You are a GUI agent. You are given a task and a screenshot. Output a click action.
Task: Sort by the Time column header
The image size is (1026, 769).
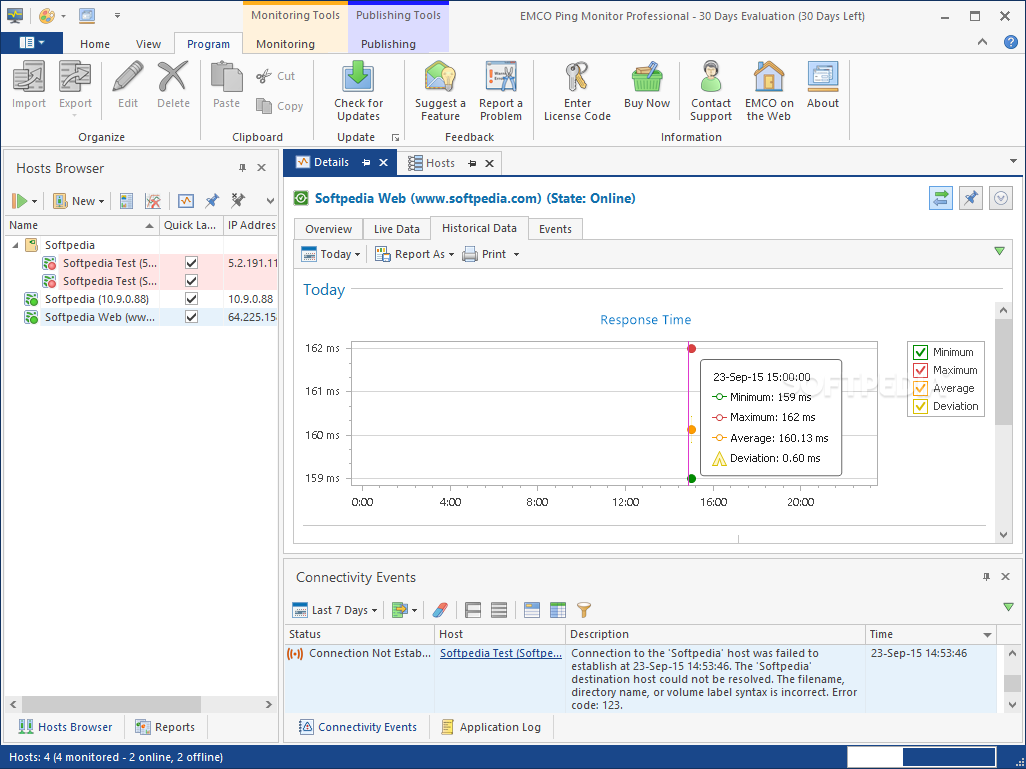click(930, 634)
